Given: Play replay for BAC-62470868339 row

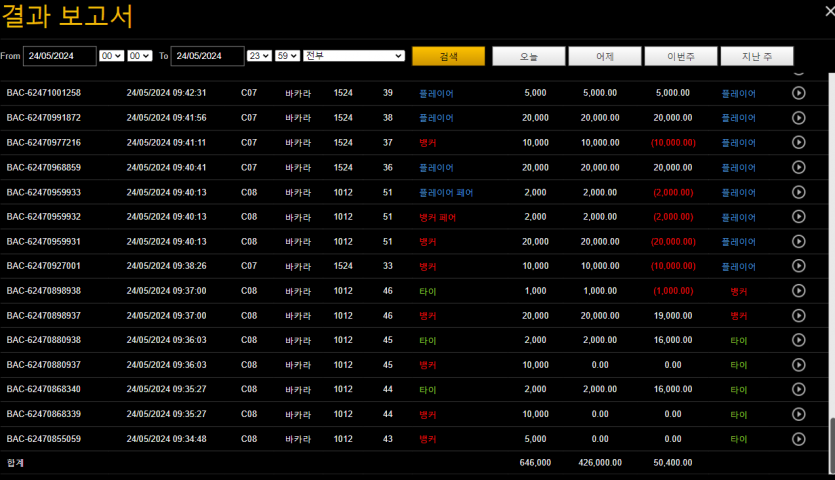Looking at the screenshot, I should [x=798, y=414].
